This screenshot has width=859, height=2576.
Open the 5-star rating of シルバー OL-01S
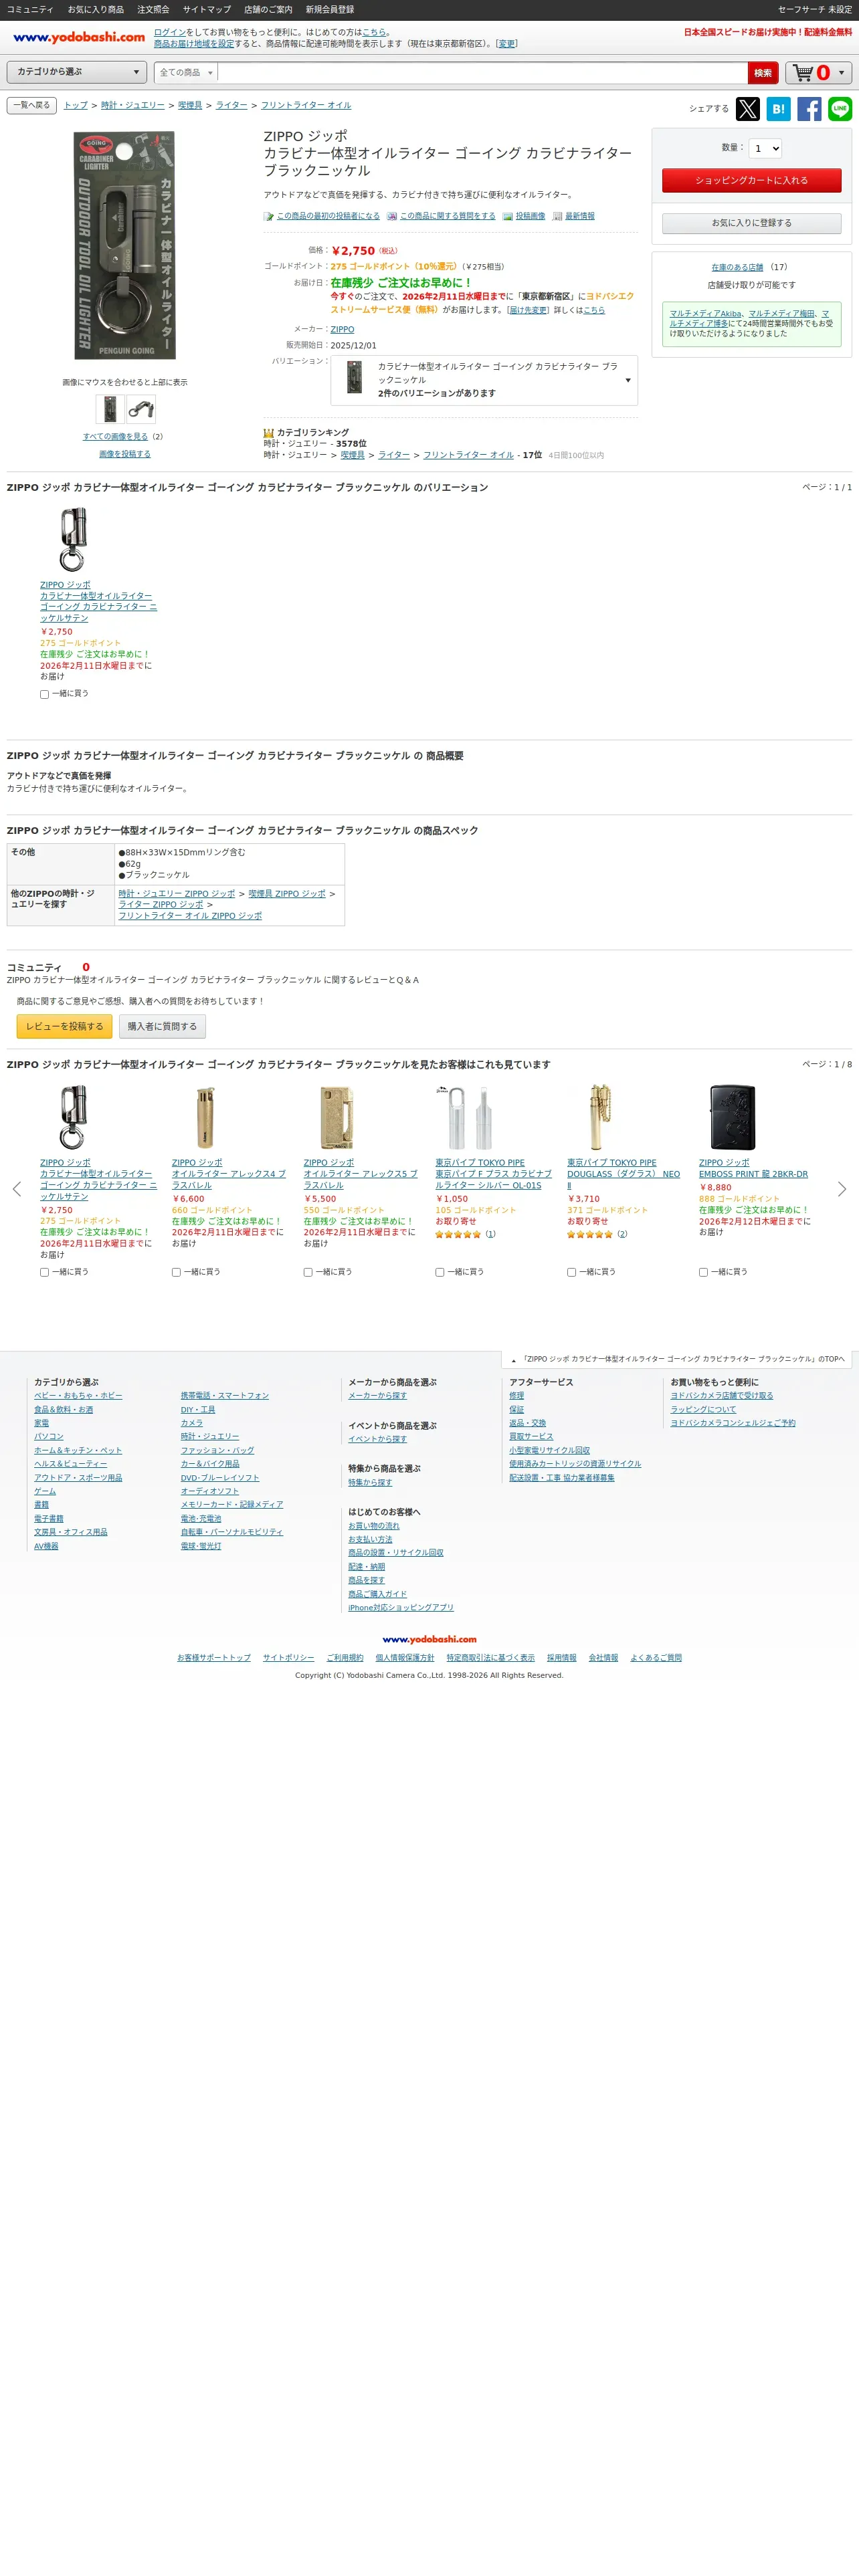point(458,1234)
